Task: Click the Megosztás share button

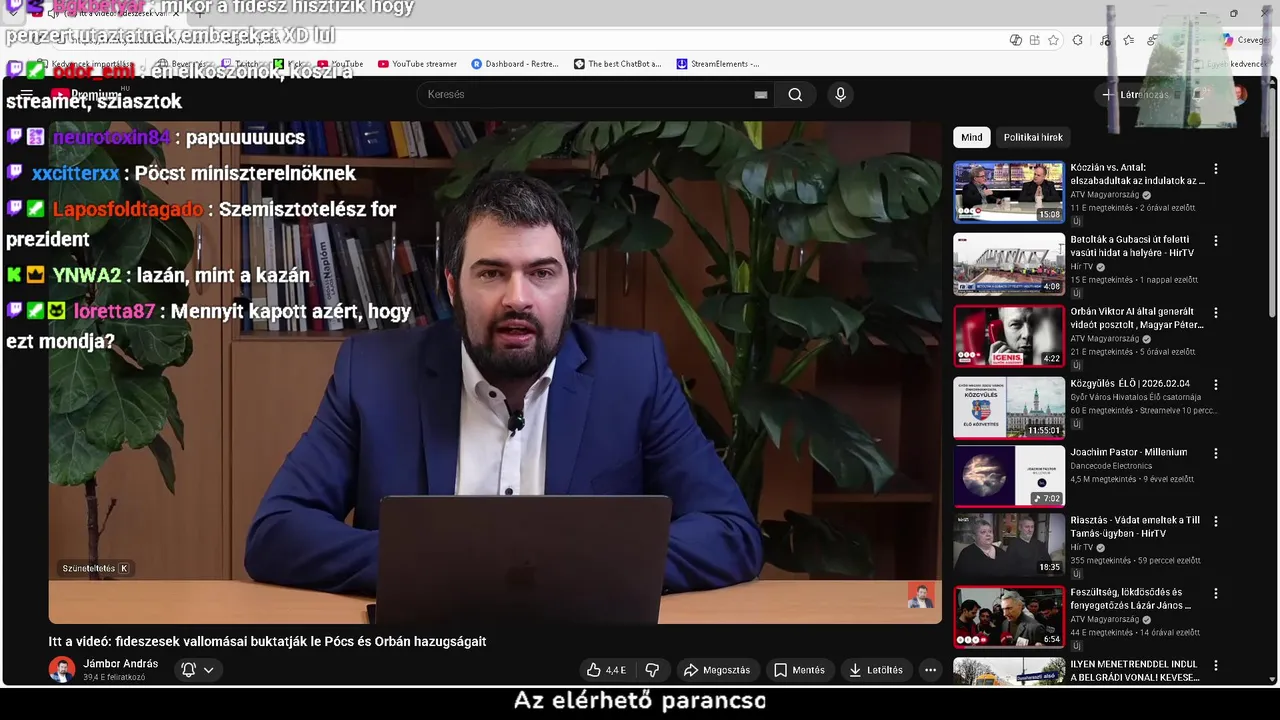Action: click(716, 670)
